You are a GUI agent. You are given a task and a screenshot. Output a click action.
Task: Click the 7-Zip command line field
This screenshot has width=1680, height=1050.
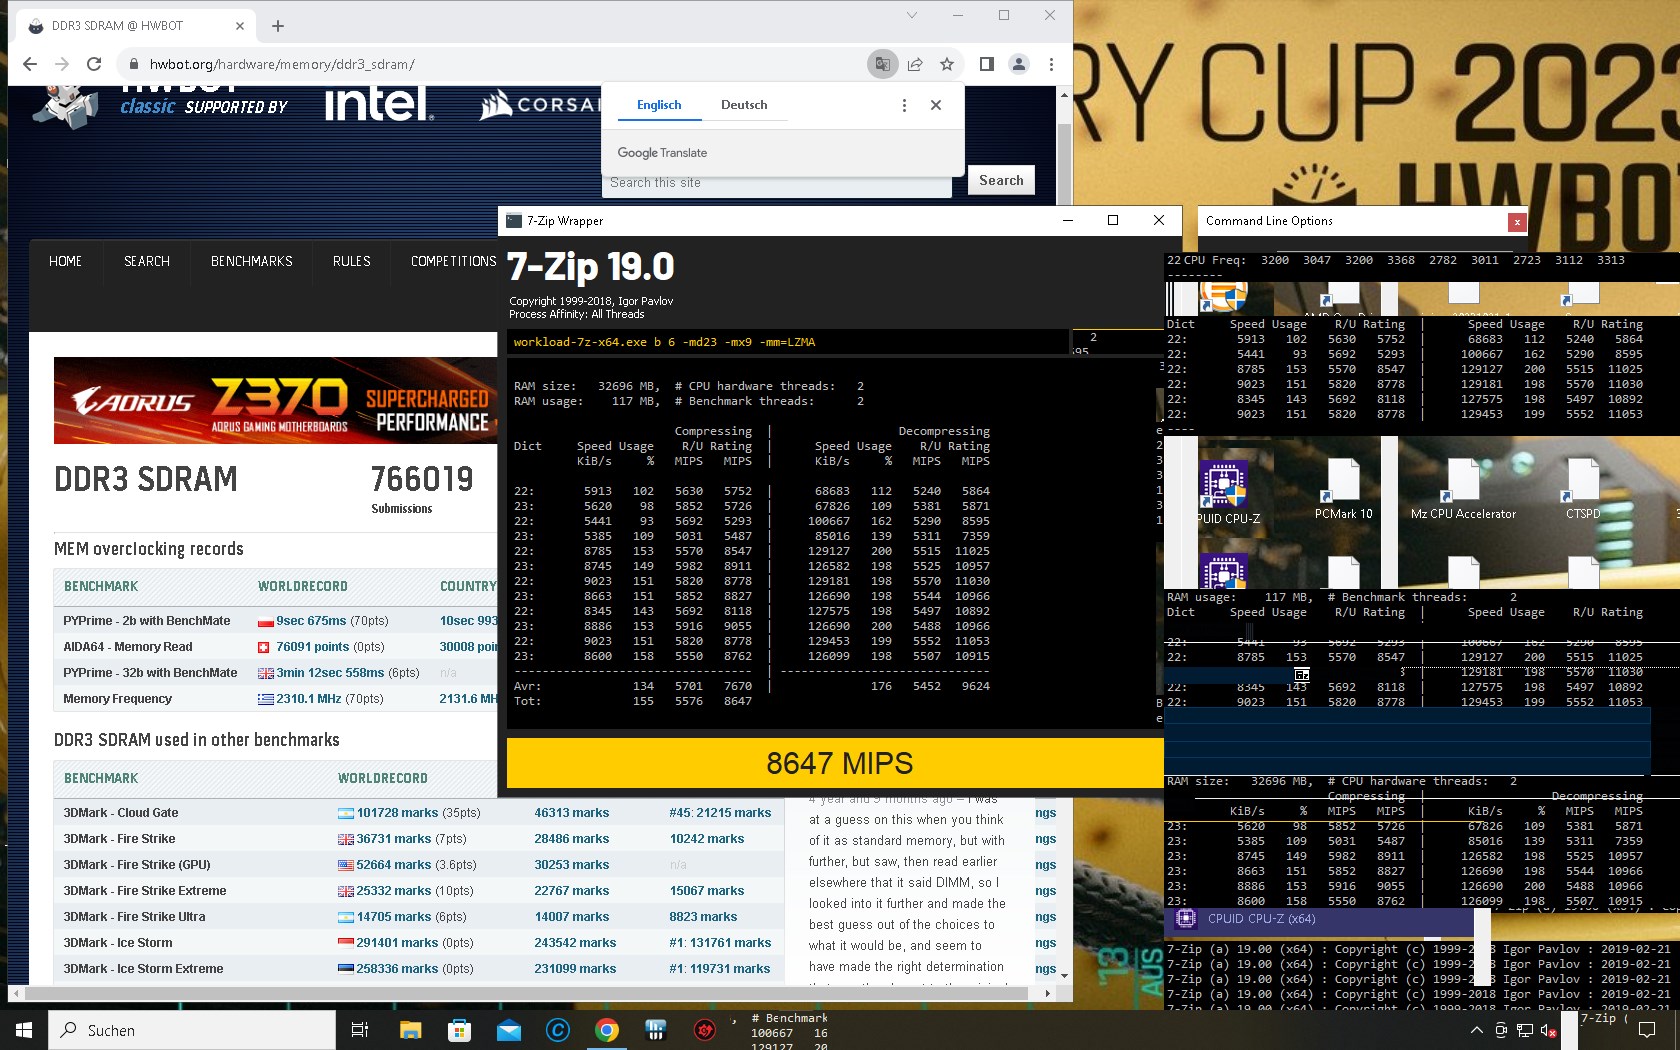coord(788,342)
